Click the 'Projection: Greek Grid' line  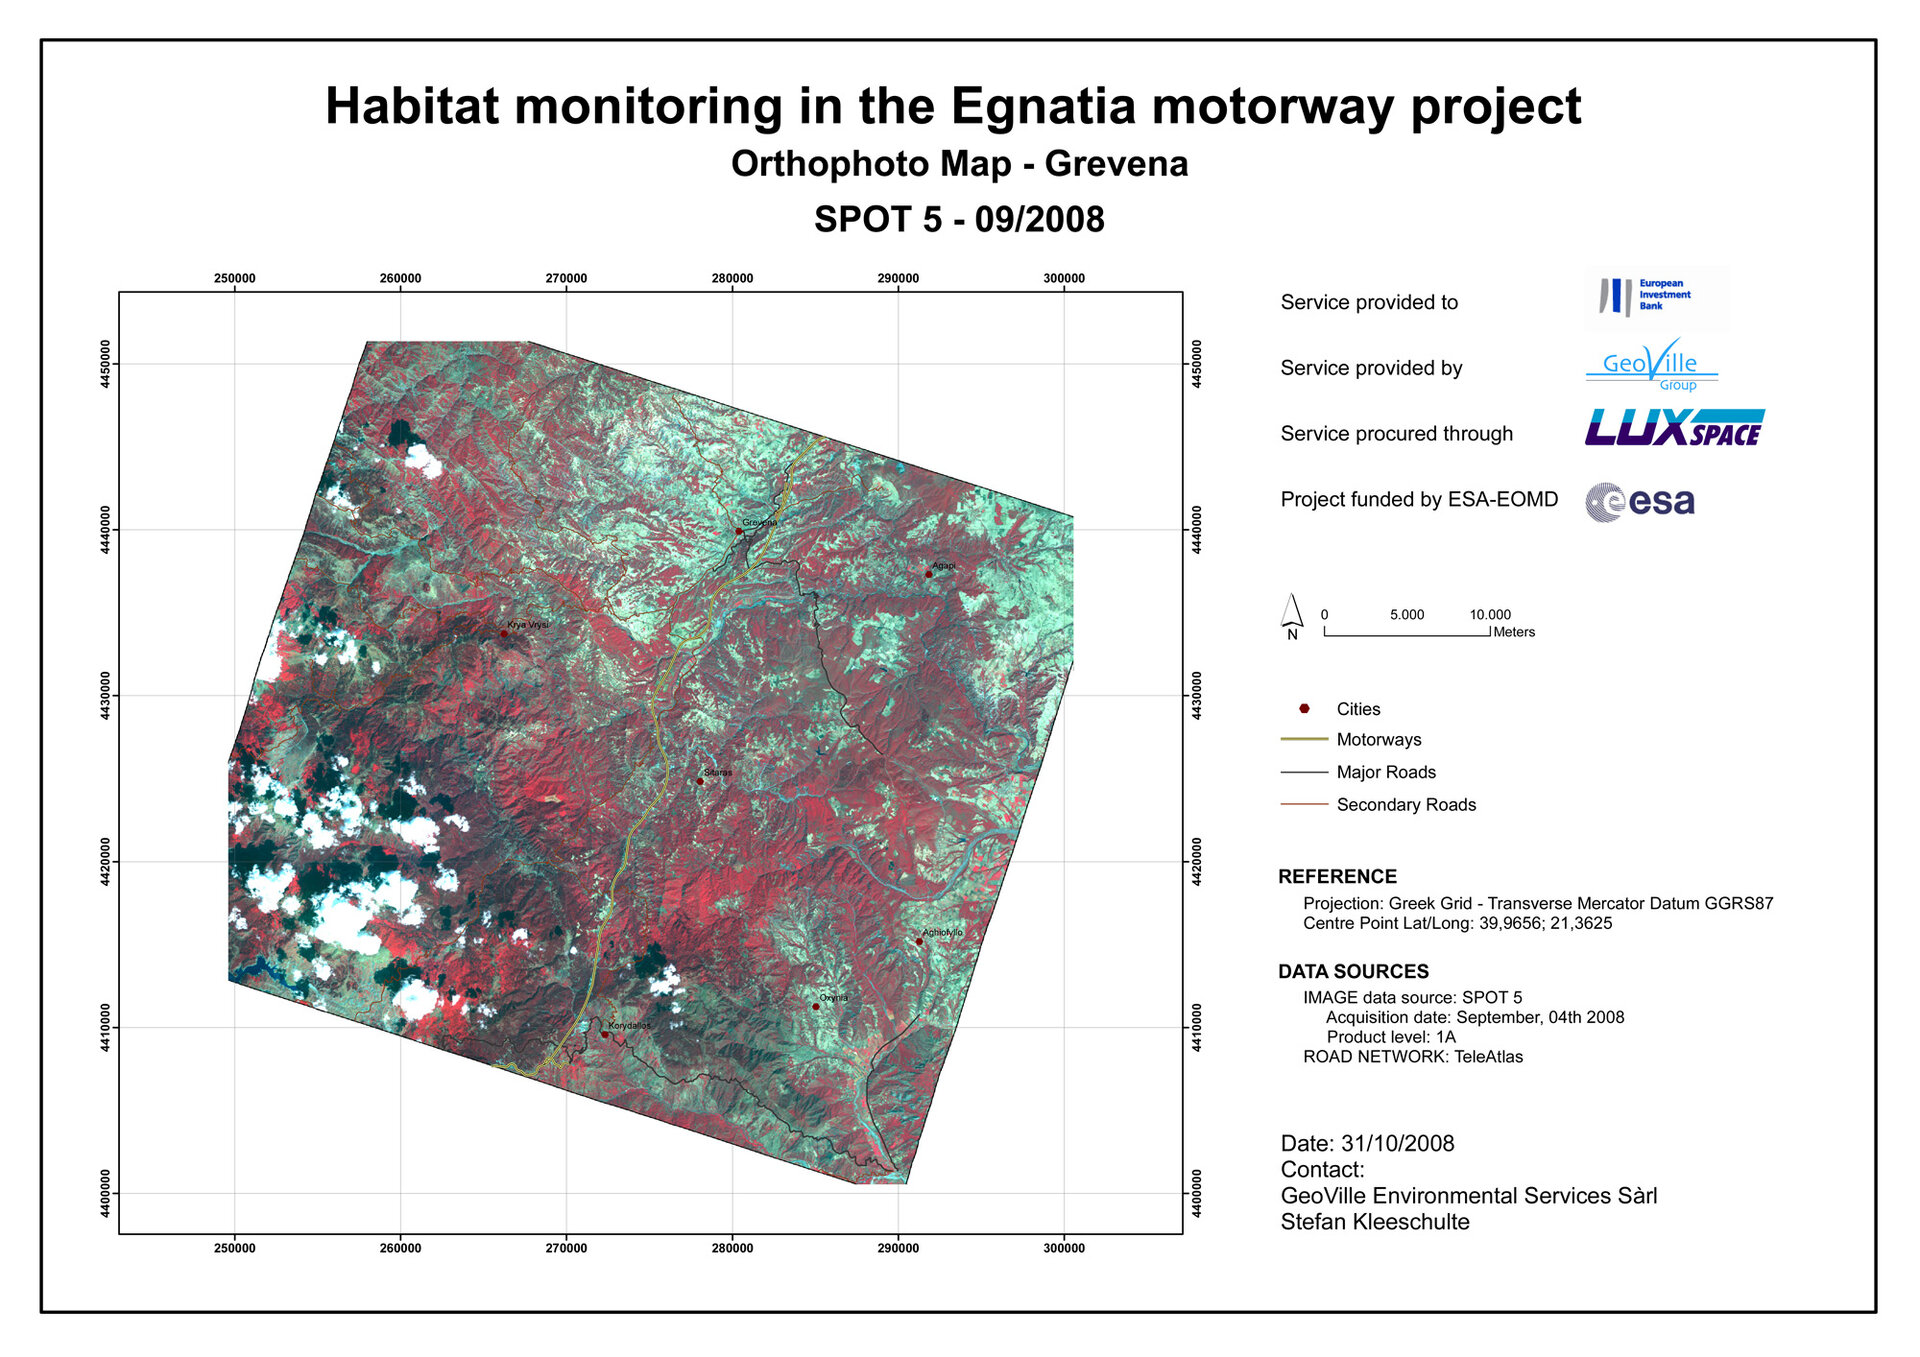(x=1538, y=903)
